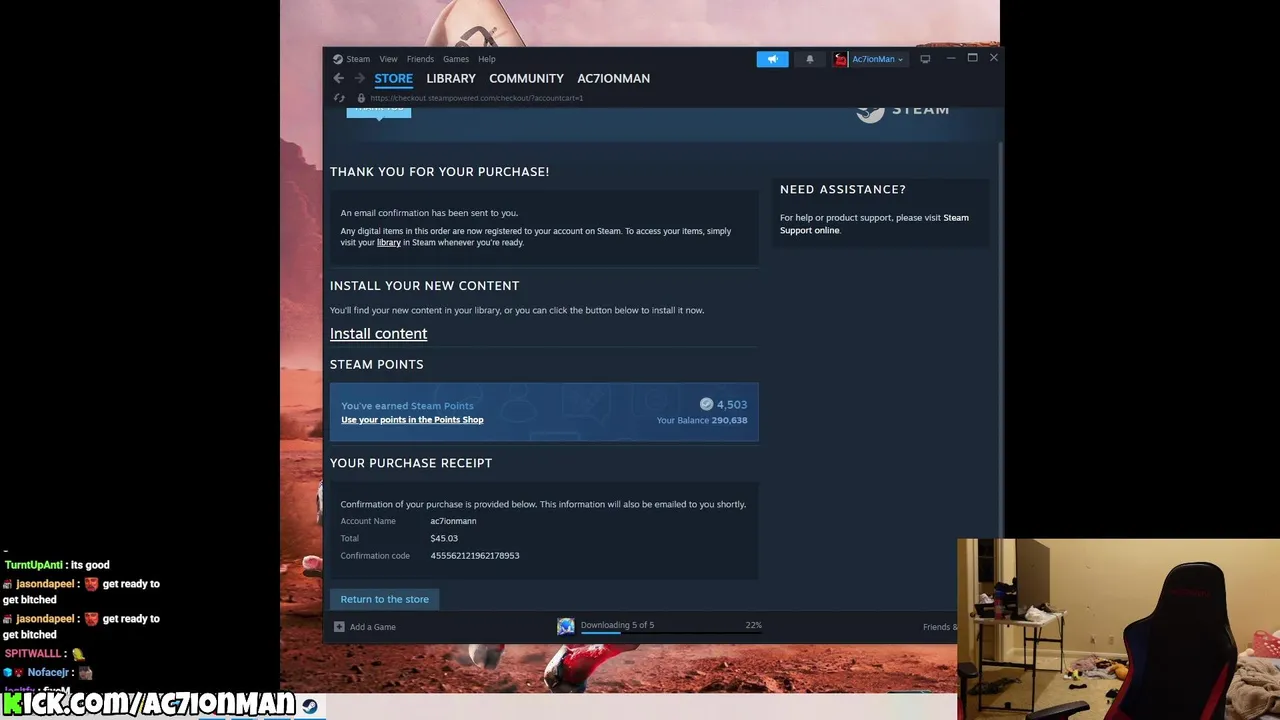Click the balance 290,638 value
1280x720 pixels.
click(x=729, y=420)
